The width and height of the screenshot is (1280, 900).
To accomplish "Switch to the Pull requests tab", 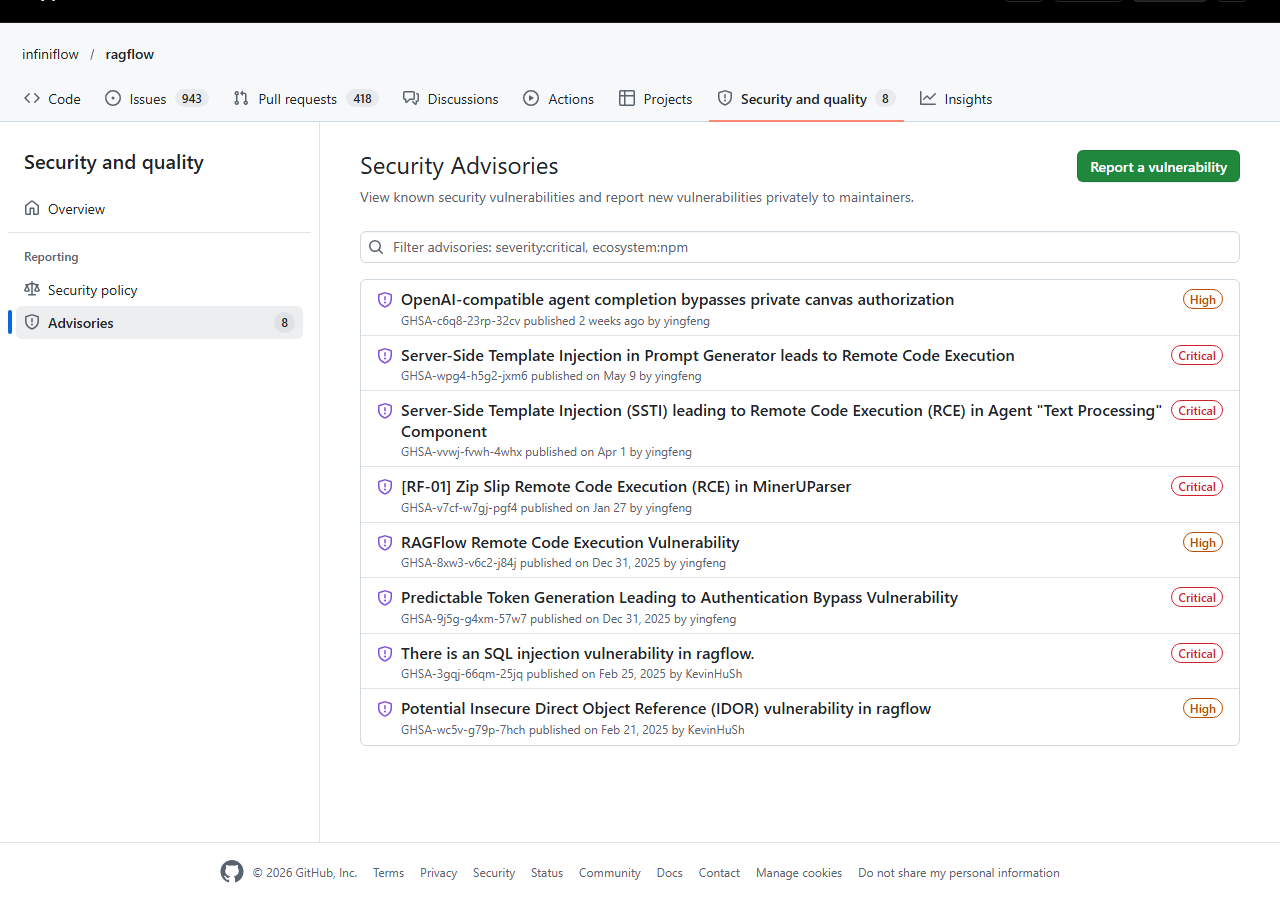I will coord(304,99).
